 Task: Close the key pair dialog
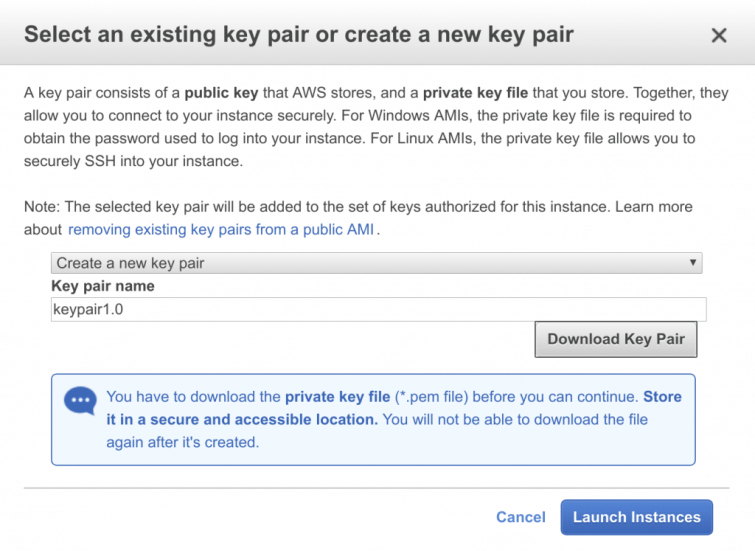[x=718, y=35]
